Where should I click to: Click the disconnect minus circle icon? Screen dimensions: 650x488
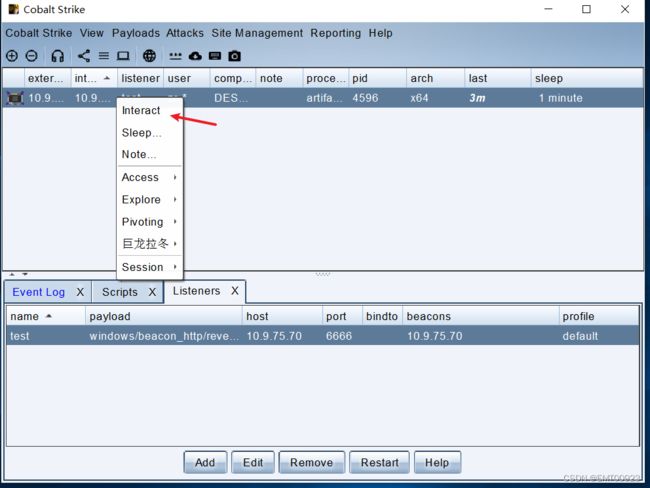pyautogui.click(x=32, y=56)
